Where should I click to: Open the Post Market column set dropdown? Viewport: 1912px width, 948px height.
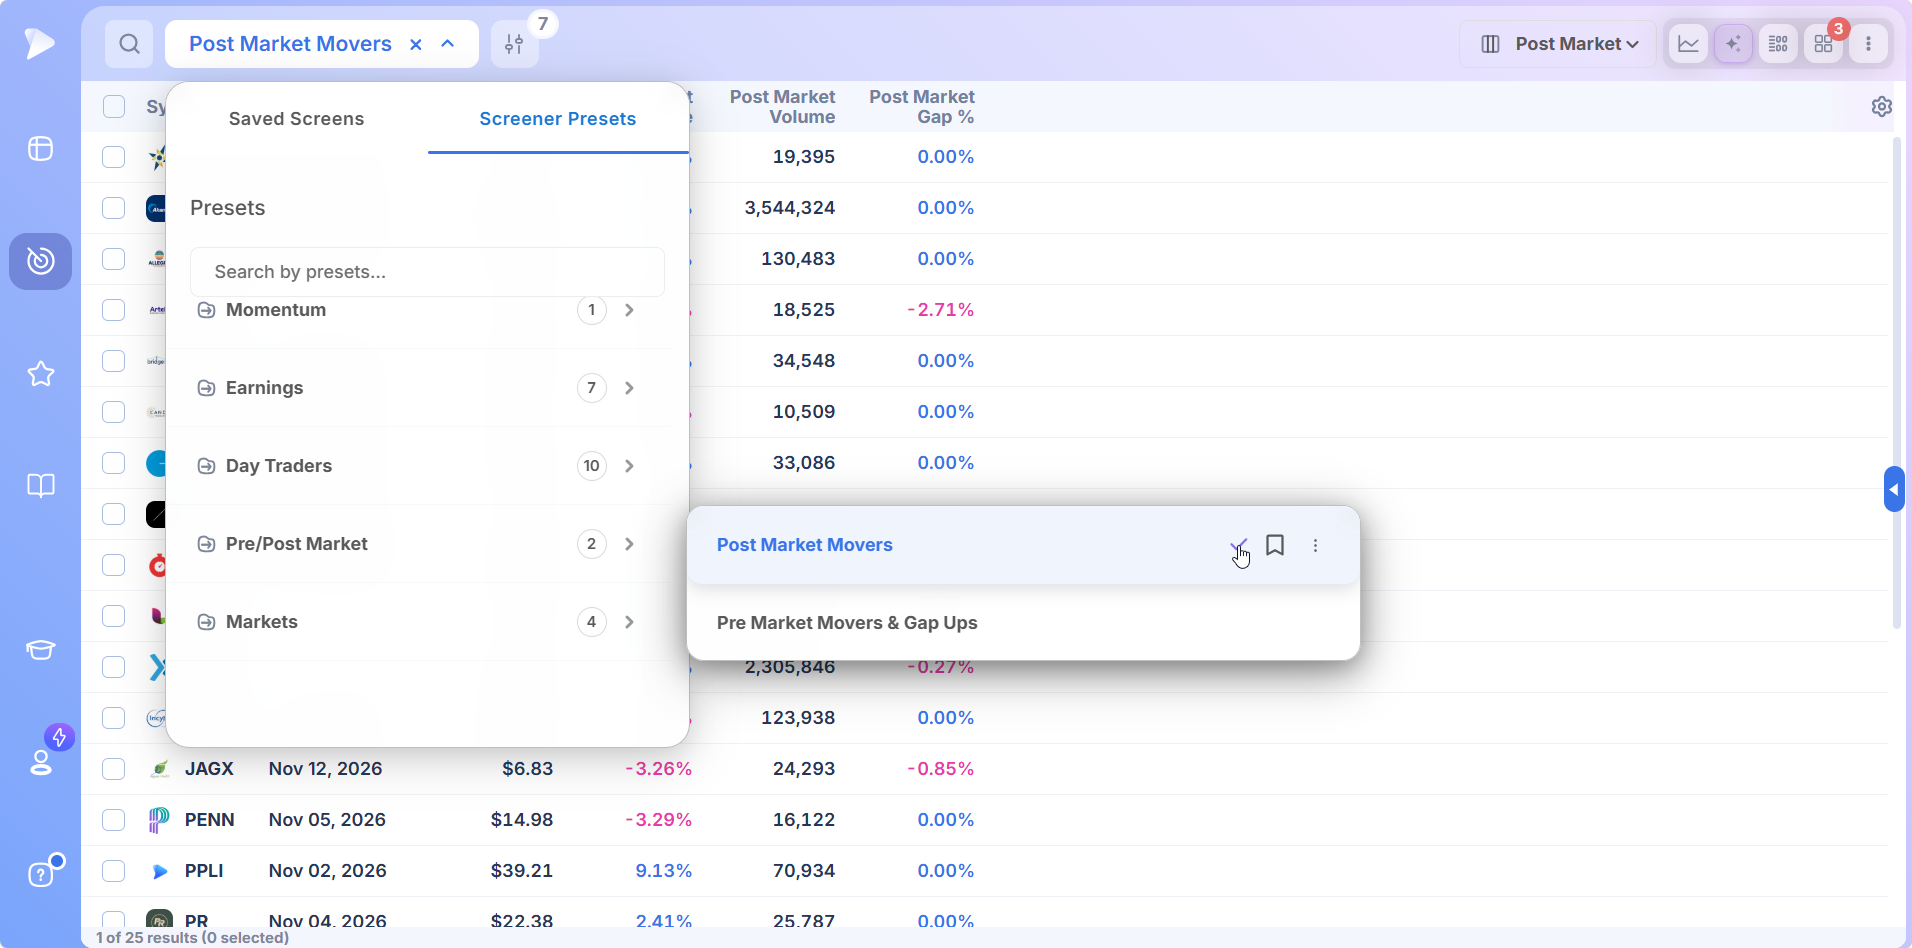click(1558, 44)
